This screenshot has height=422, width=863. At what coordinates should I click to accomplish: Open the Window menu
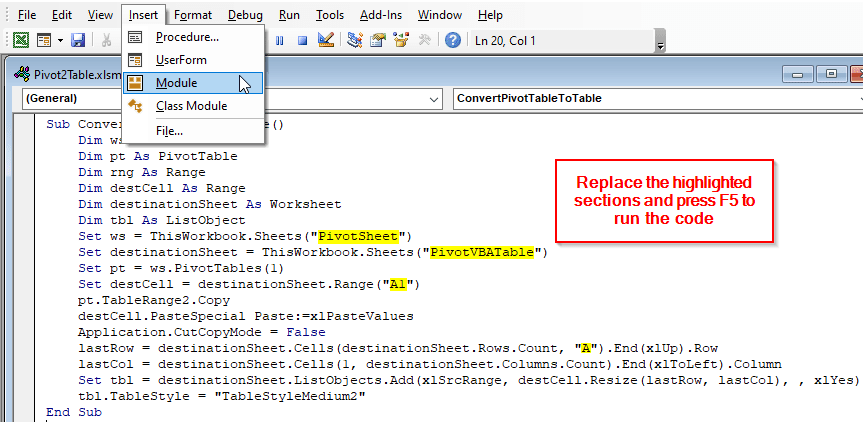[438, 15]
